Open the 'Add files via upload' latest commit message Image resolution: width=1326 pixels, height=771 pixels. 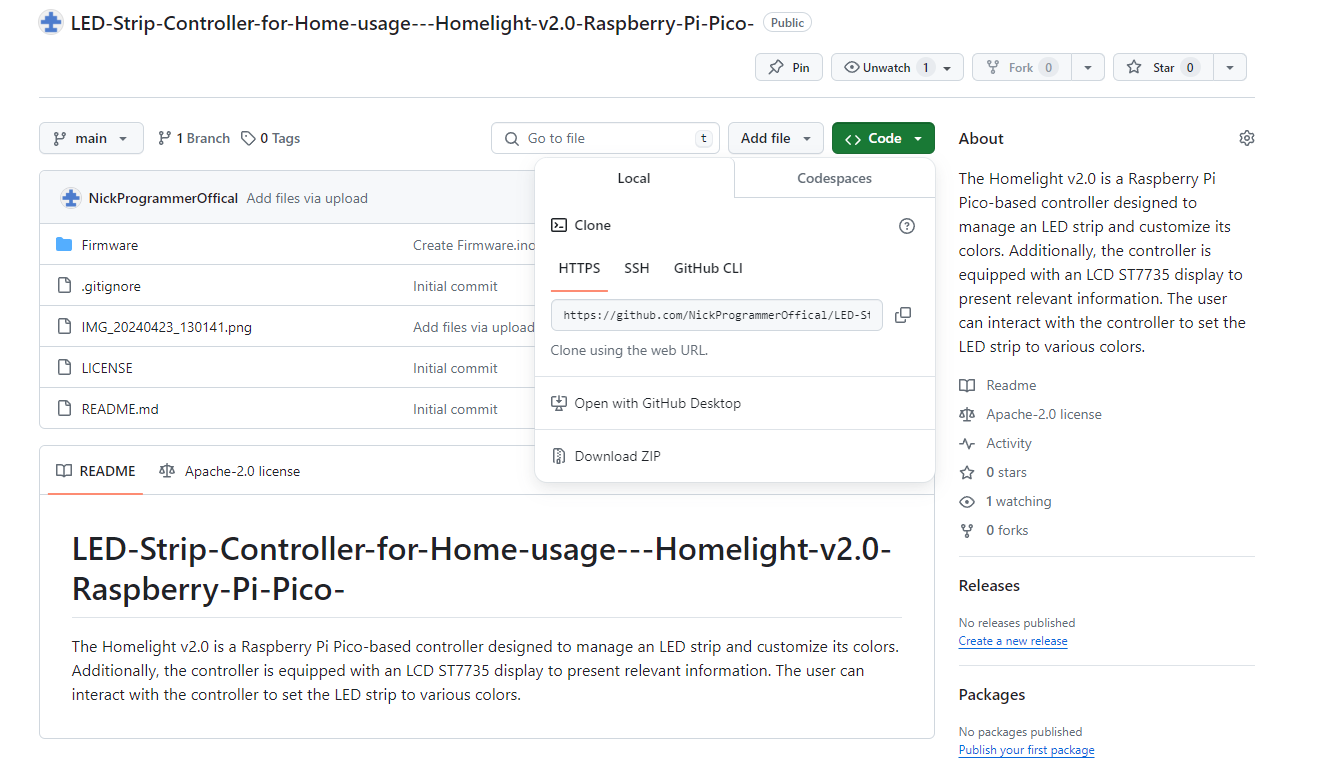(x=307, y=198)
